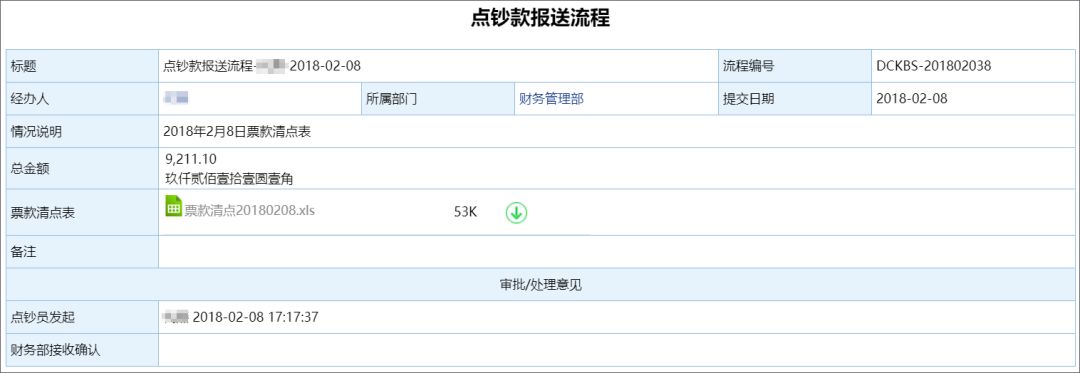1080x373 pixels.
Task: Select the page title 点钞款报送流程
Action: point(540,19)
